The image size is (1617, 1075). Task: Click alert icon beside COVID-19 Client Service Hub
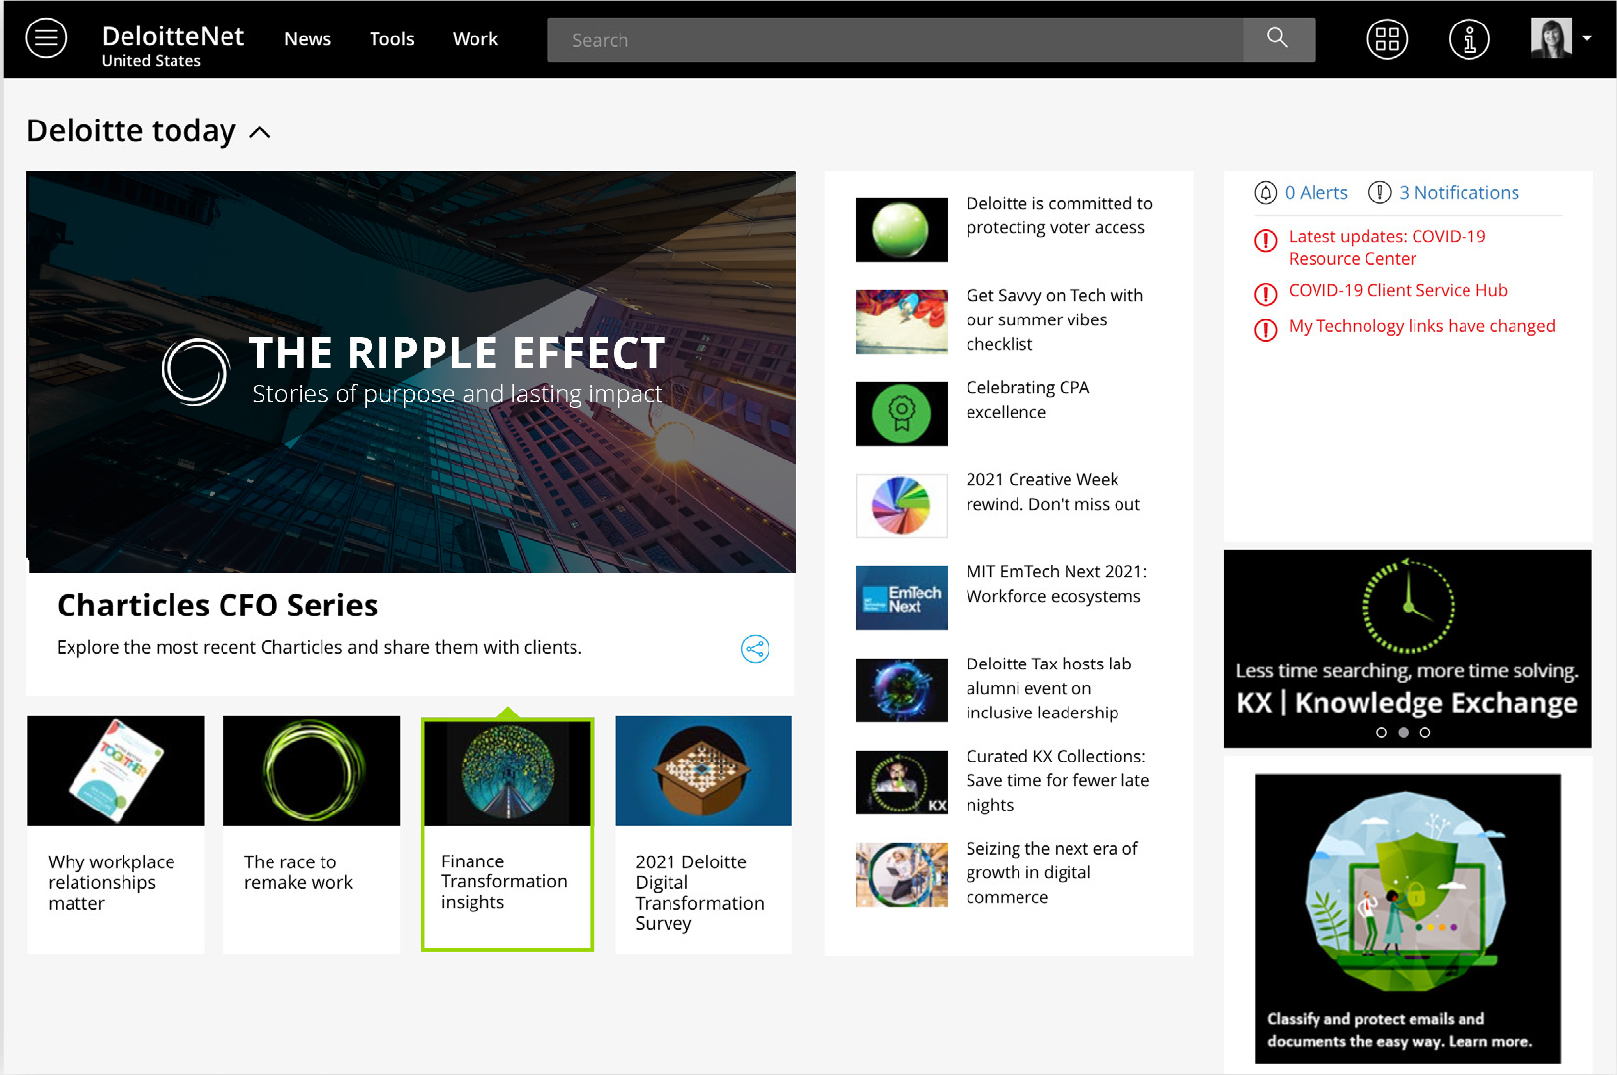1265,294
